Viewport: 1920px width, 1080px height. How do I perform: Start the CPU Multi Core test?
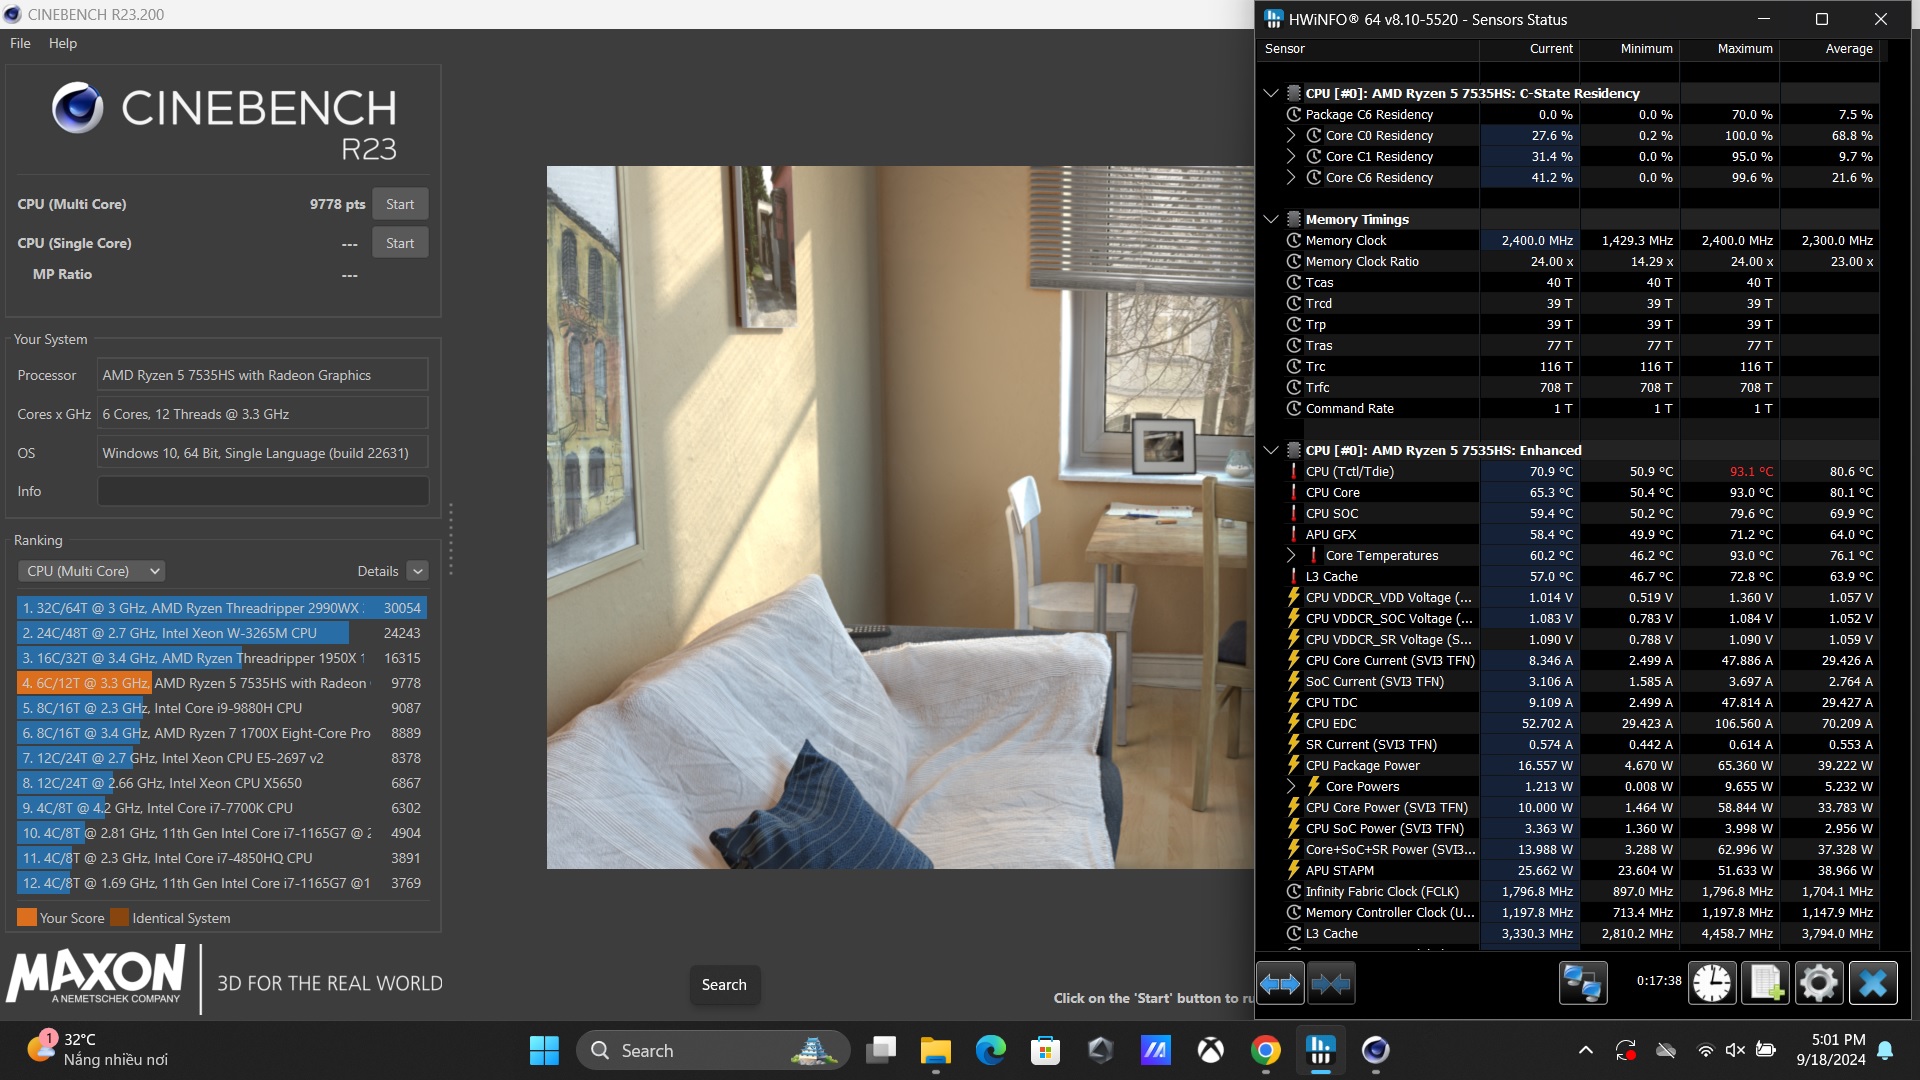[400, 204]
